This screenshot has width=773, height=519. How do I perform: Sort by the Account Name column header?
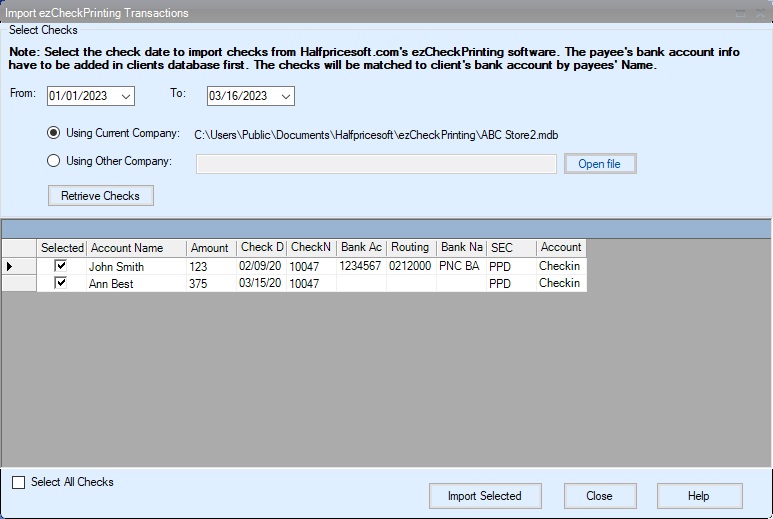136,248
